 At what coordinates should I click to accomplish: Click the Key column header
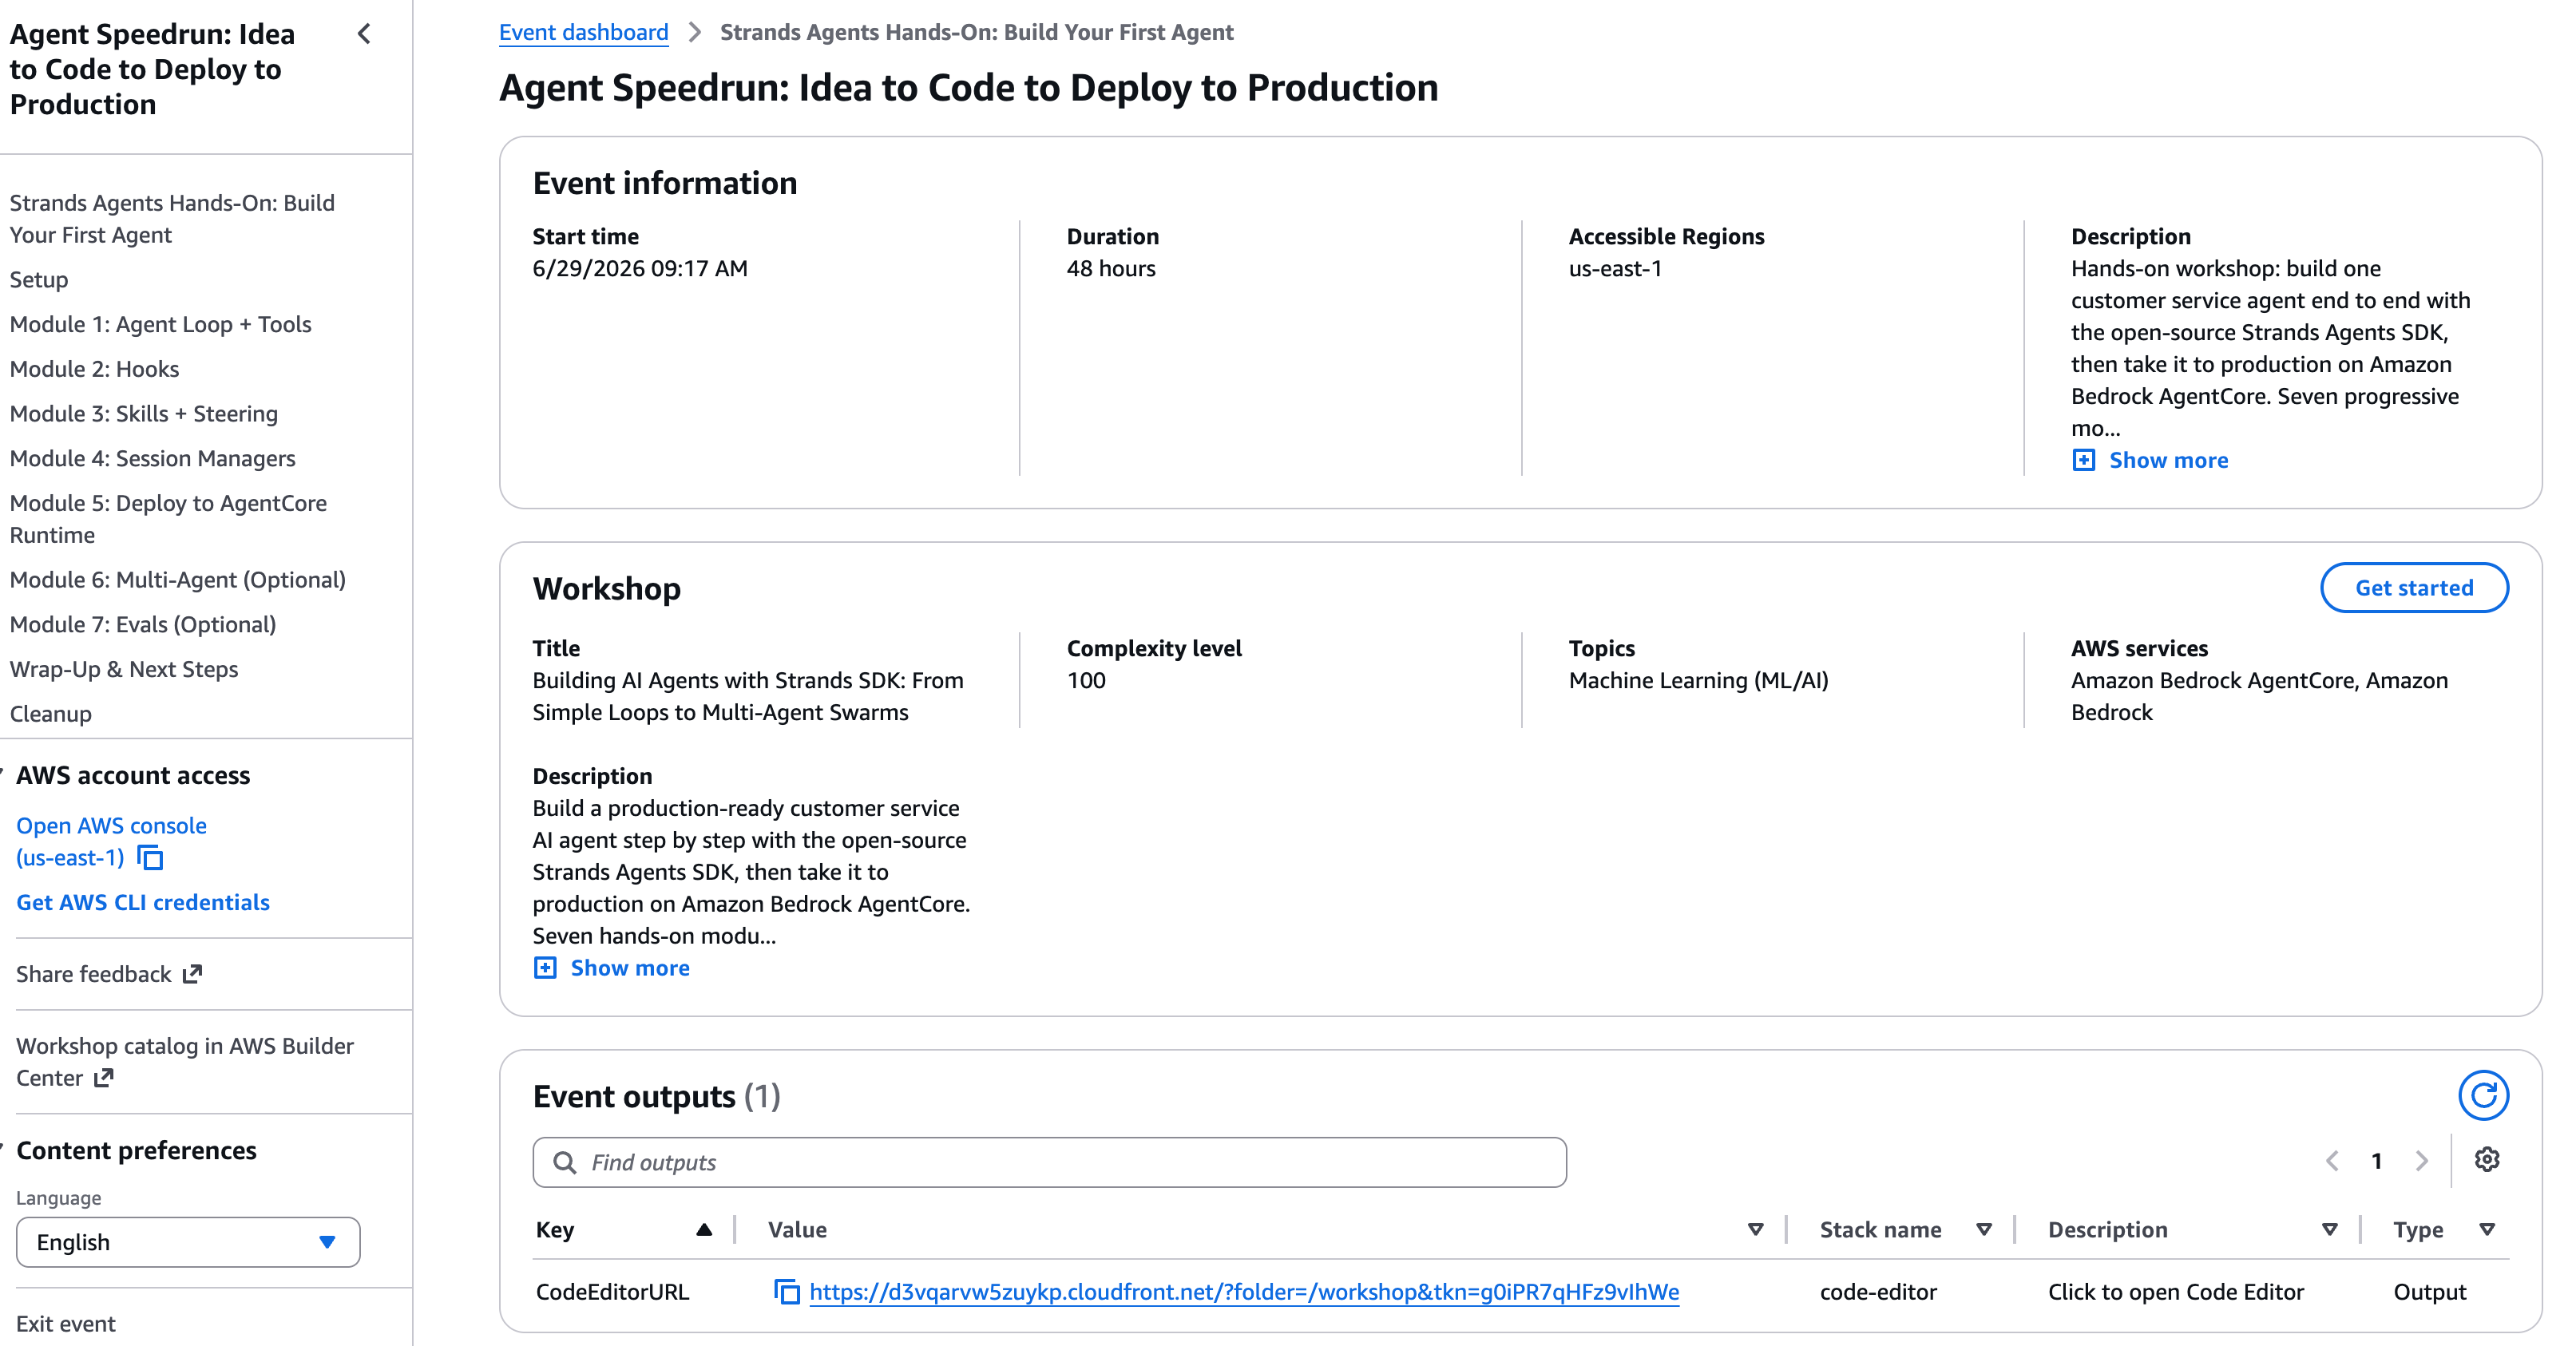click(x=555, y=1230)
